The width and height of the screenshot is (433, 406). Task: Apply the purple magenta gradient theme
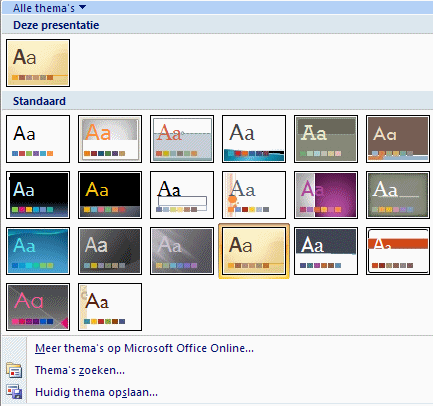[x=326, y=195]
